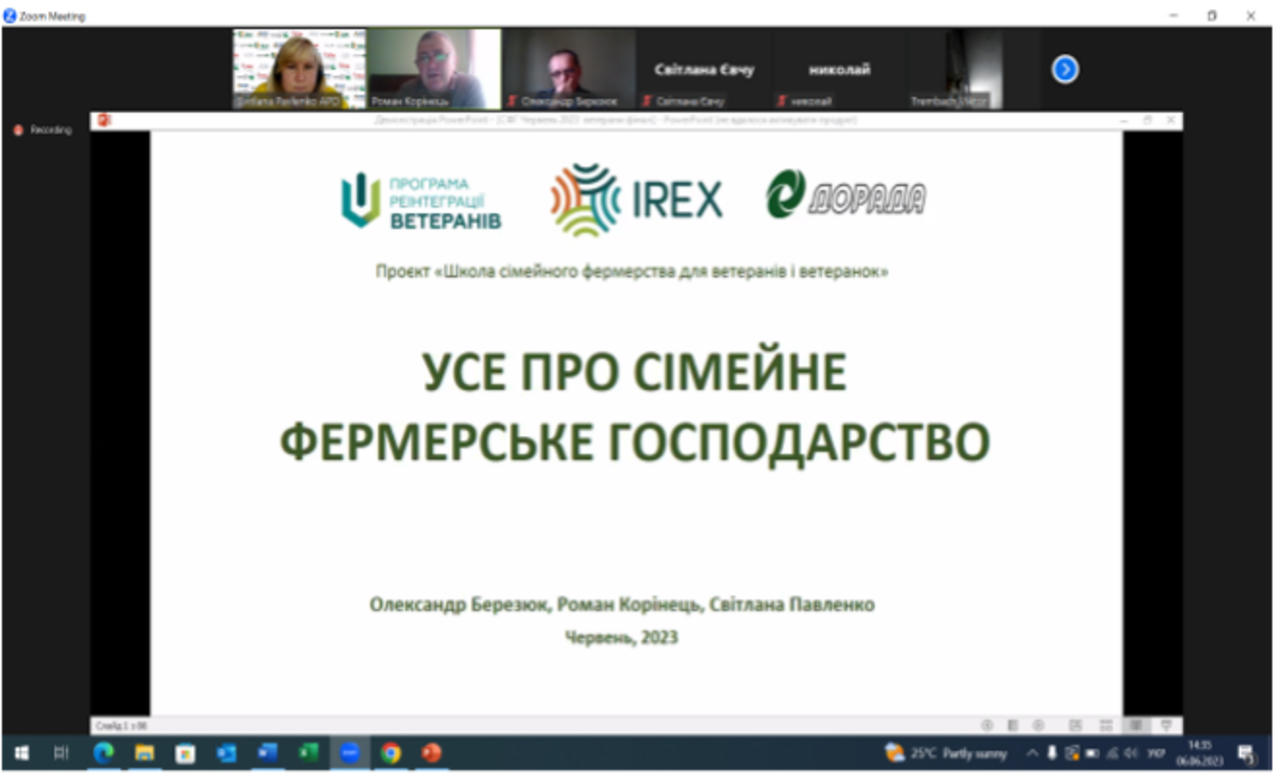Launch Microsoft Store taskbar icon

[x=185, y=753]
